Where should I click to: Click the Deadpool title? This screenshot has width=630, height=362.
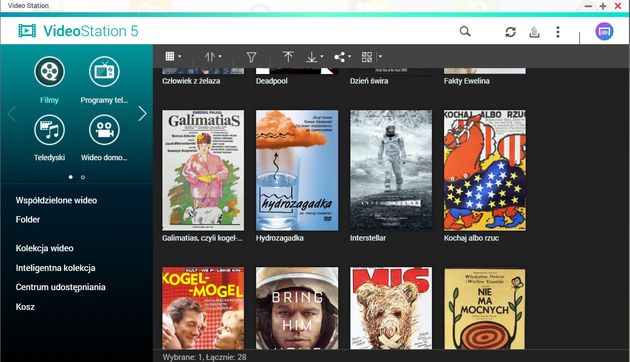[x=272, y=81]
